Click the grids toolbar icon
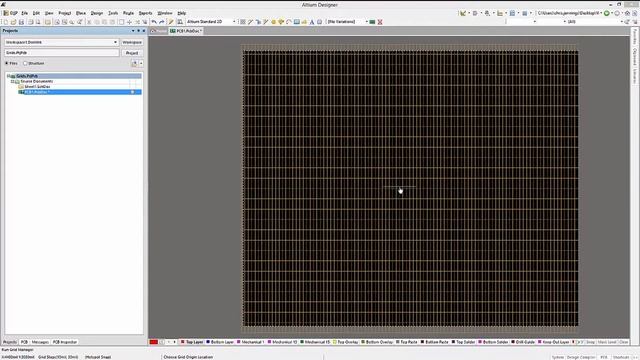 tap(525, 13)
